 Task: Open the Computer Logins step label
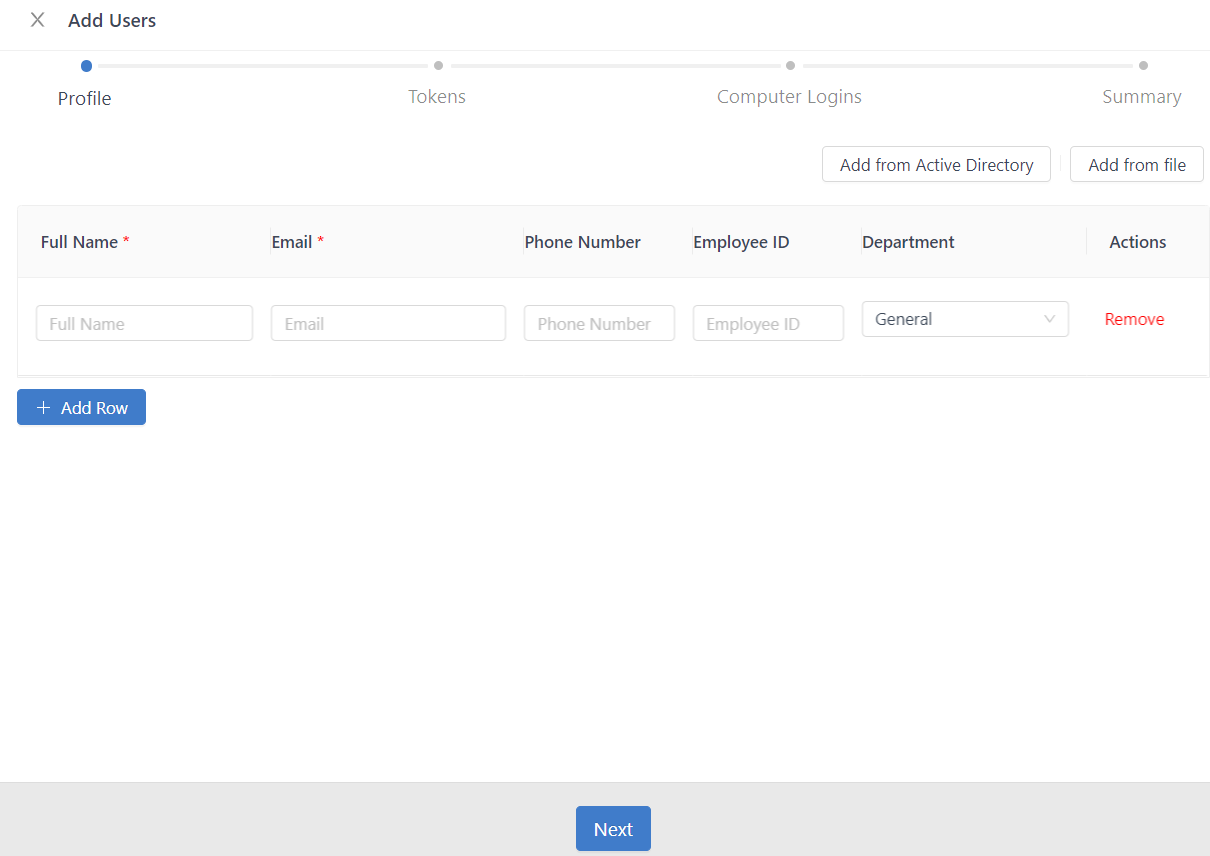789,97
